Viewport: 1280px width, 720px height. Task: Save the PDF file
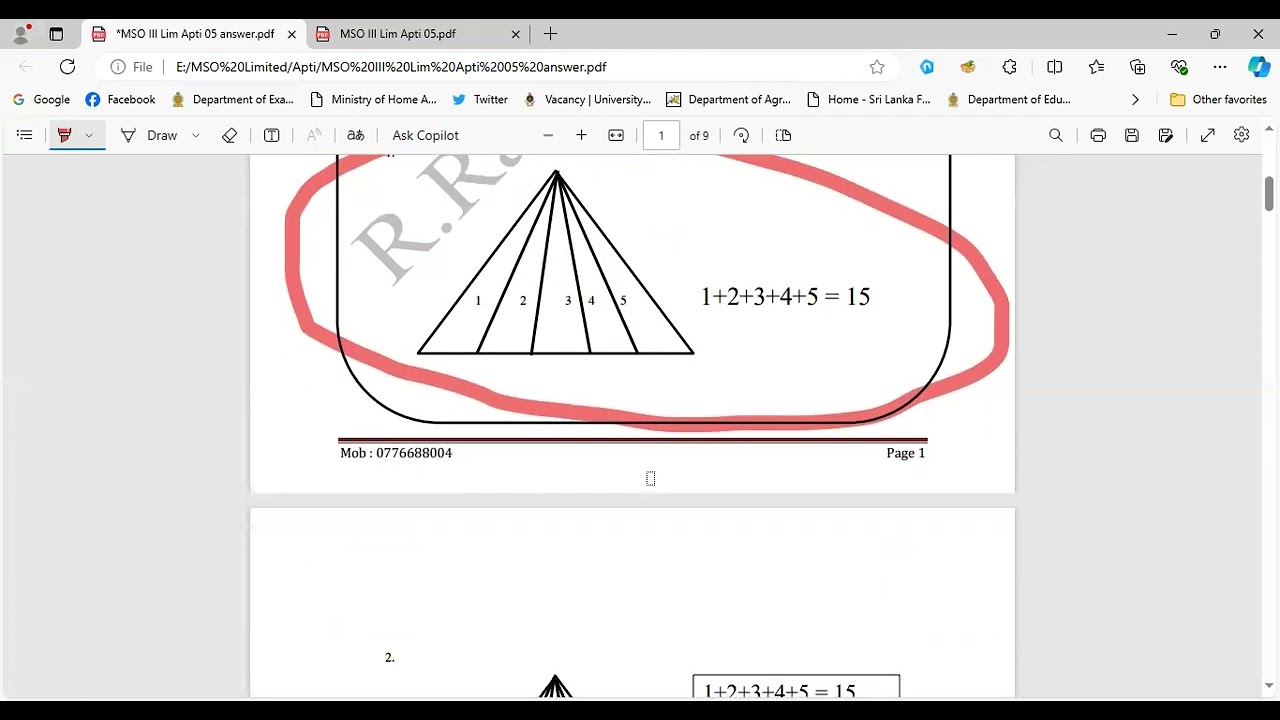tap(1132, 135)
